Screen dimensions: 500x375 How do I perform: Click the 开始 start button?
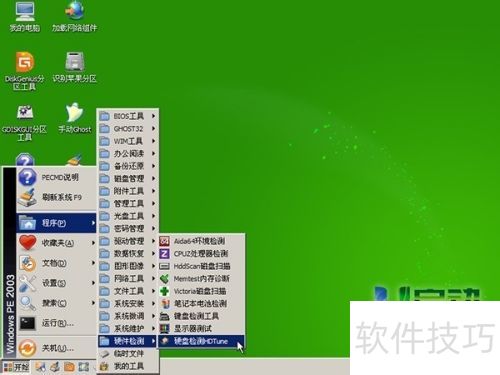click(17, 367)
